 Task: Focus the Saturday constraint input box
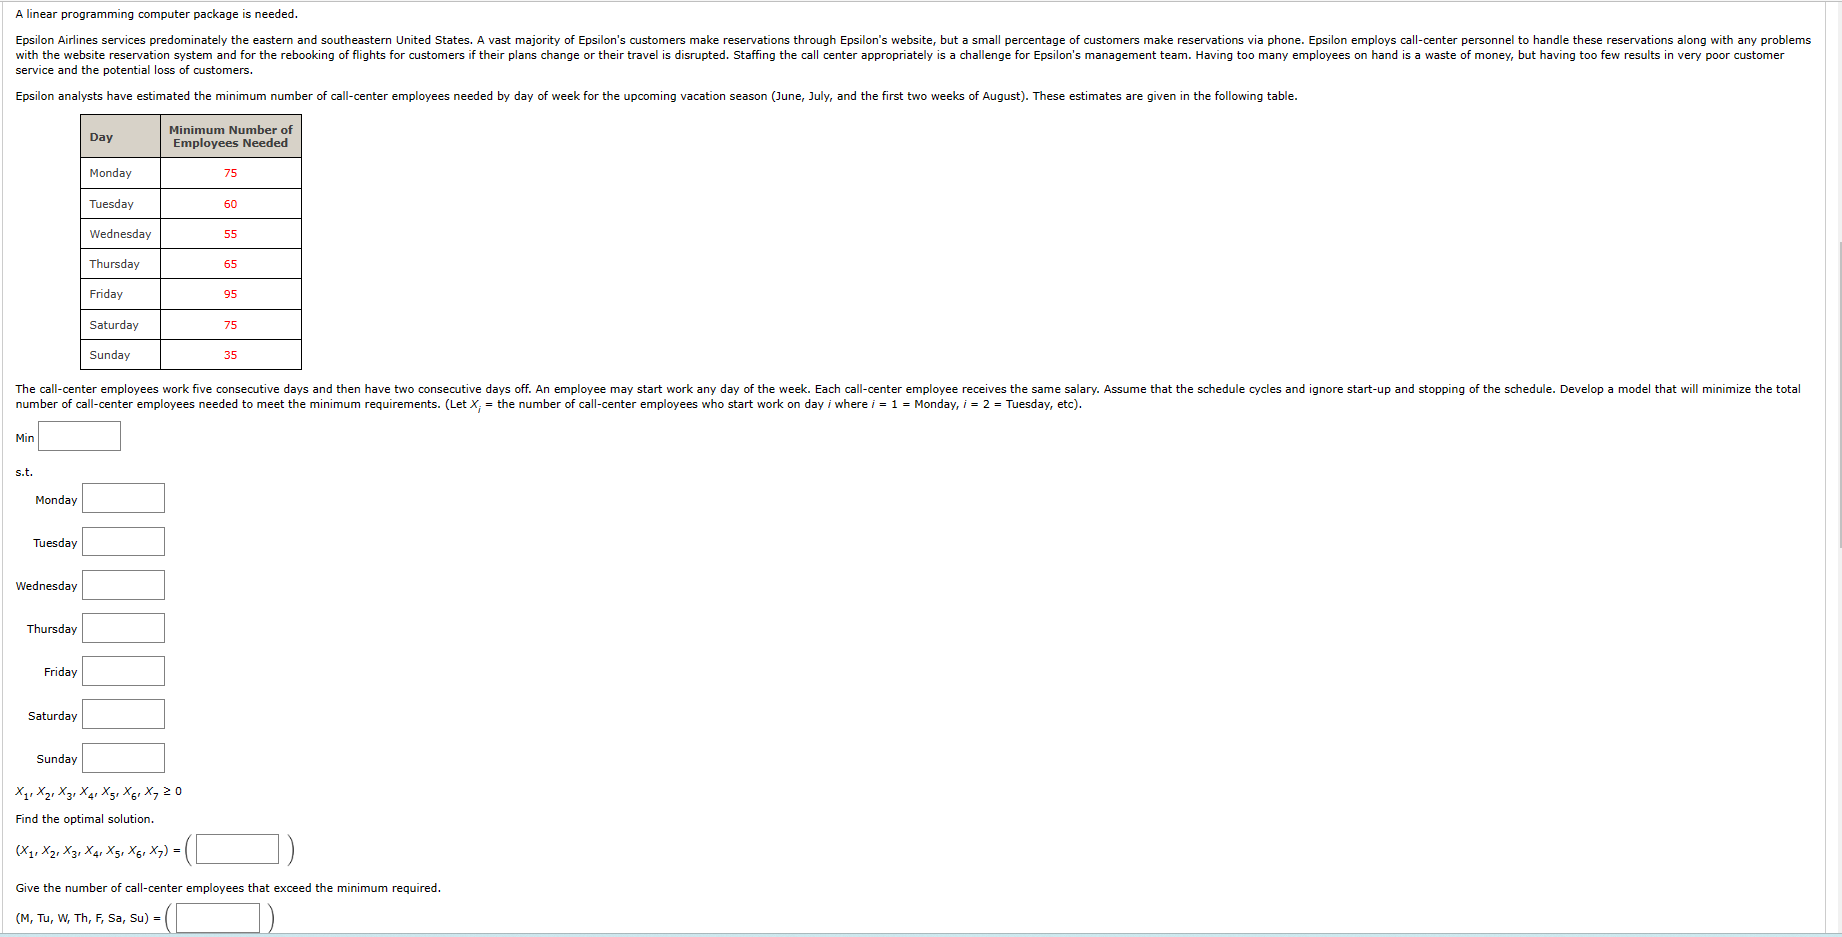(123, 714)
